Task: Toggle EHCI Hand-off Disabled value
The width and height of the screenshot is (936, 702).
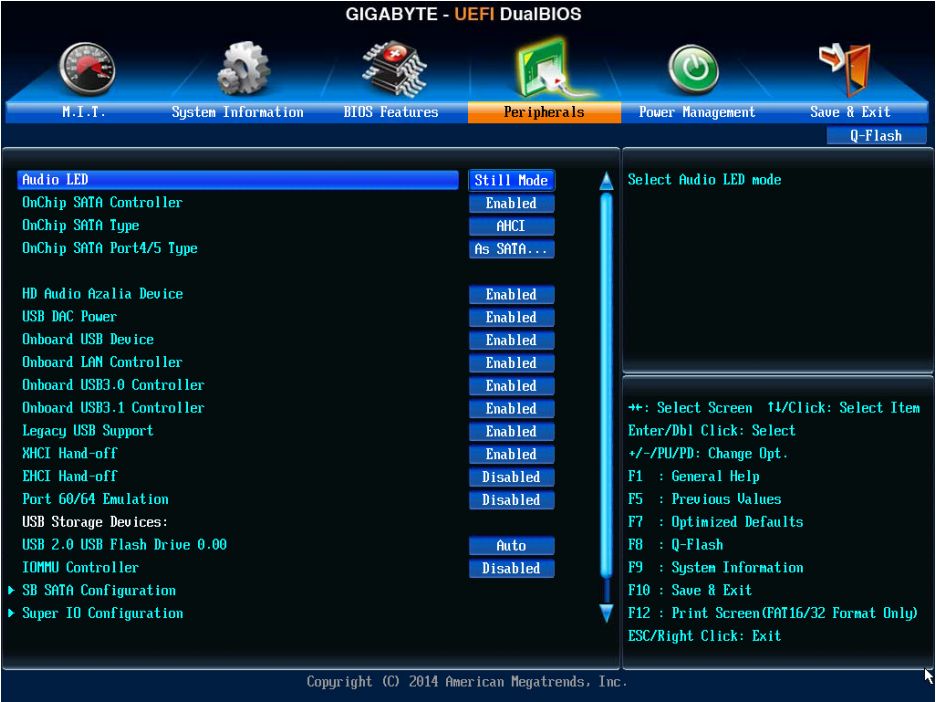Action: pos(512,478)
